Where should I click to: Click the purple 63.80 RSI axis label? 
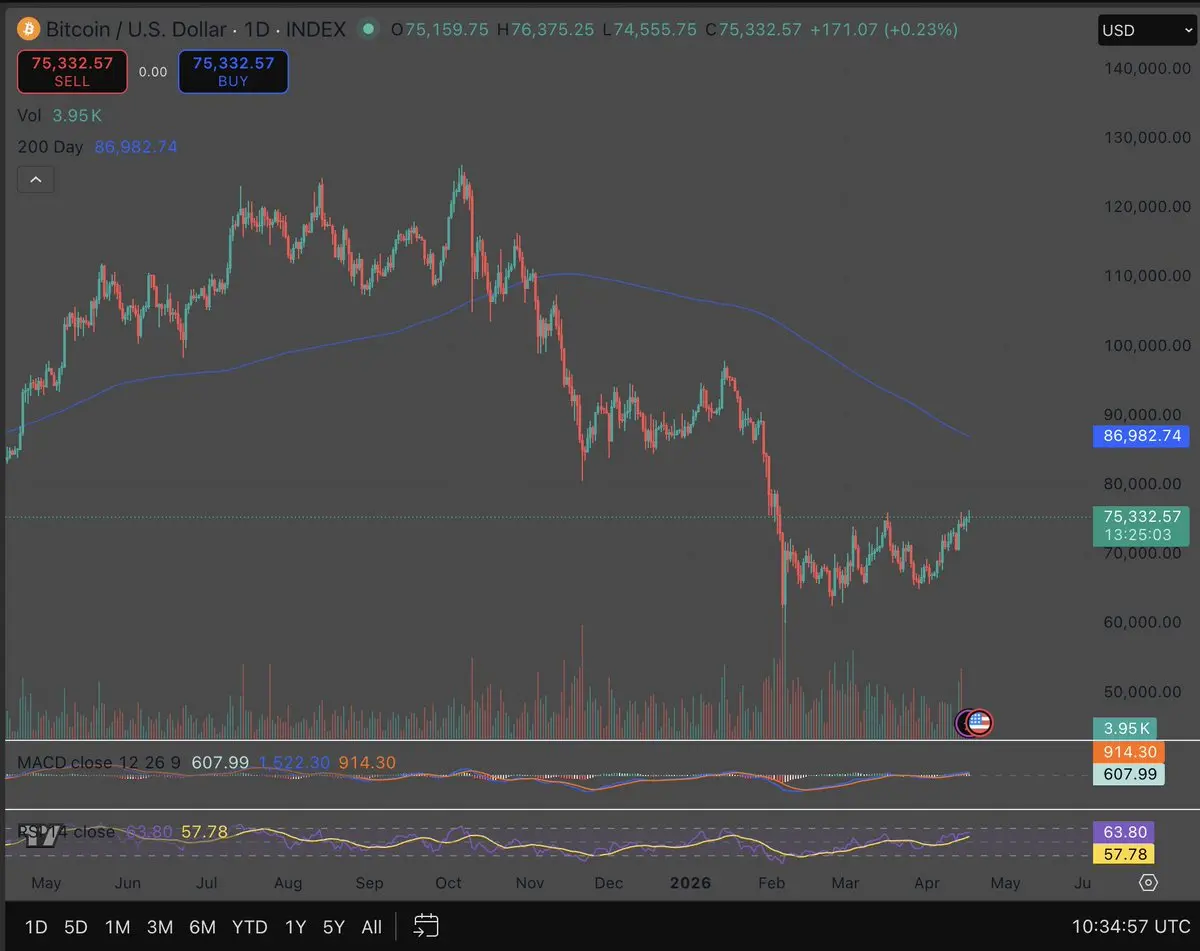[x=1125, y=832]
